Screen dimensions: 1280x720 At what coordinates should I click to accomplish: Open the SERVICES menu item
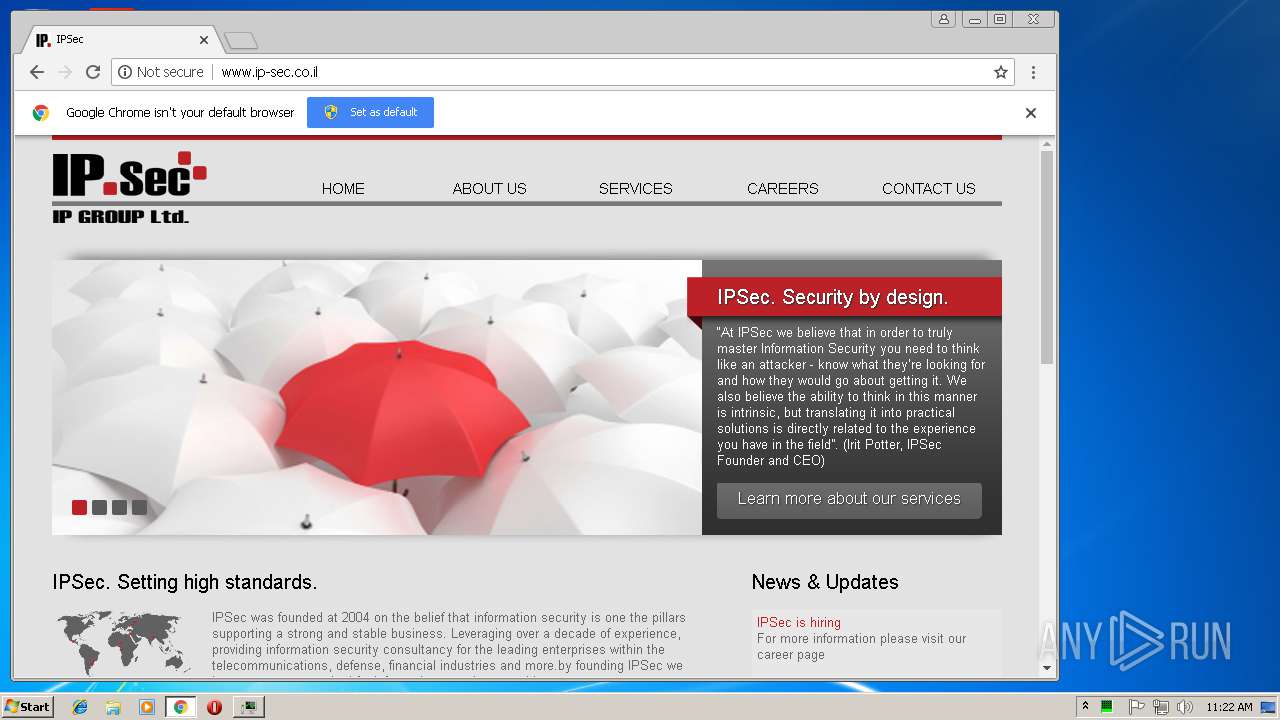[x=635, y=188]
